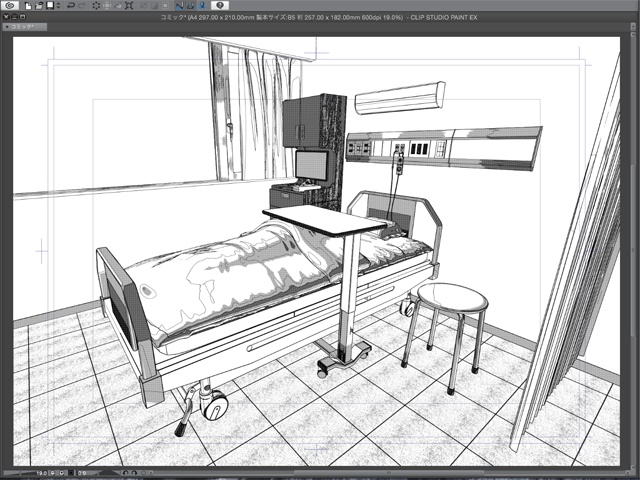Toggle Show border of selected area
The height and width of the screenshot is (480, 640).
coord(166,6)
